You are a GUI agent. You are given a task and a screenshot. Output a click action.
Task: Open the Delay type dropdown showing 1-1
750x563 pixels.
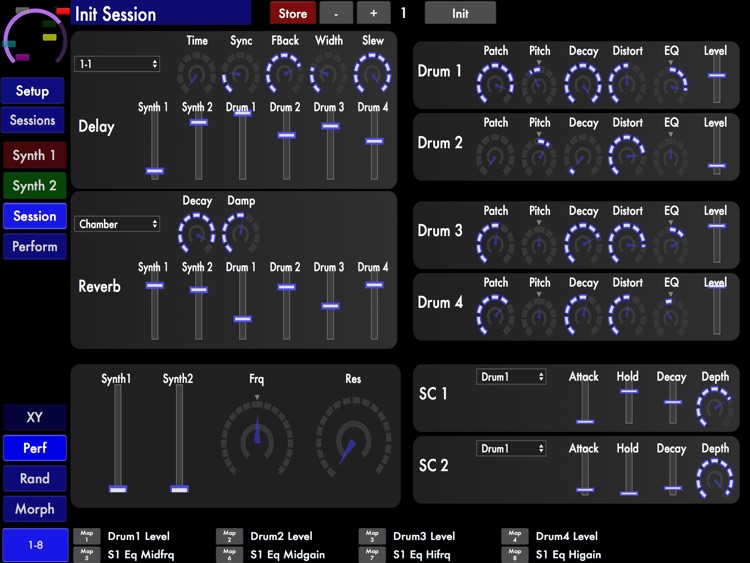[x=117, y=64]
